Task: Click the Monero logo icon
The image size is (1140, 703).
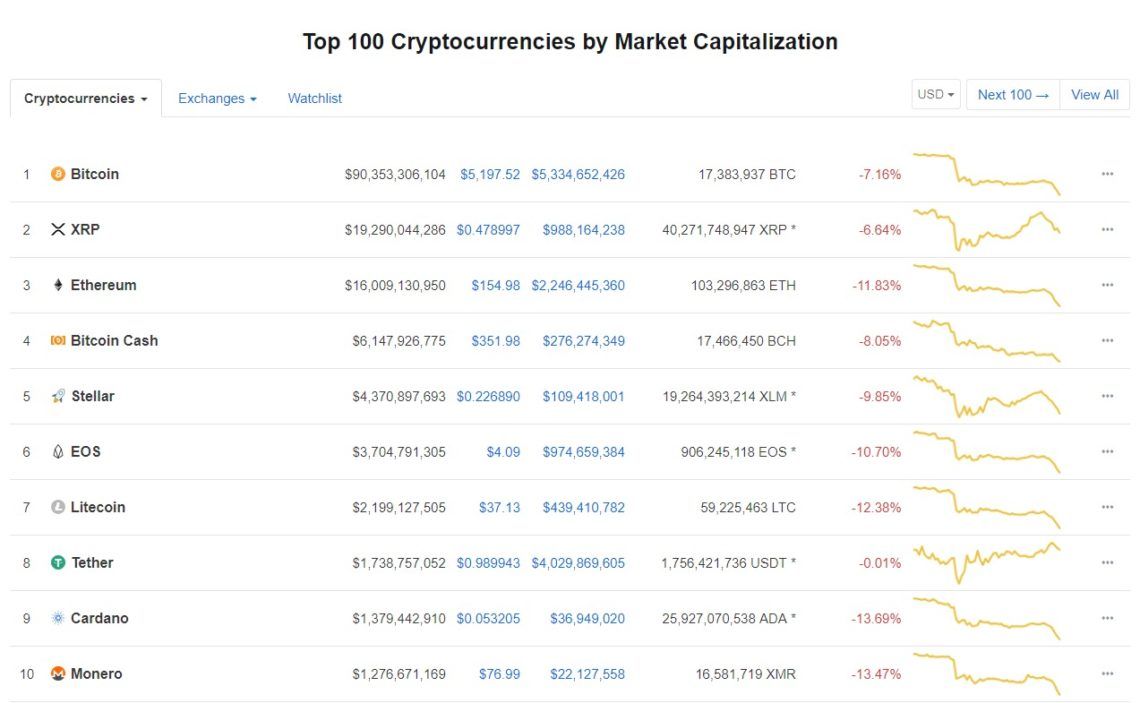Action: point(58,674)
